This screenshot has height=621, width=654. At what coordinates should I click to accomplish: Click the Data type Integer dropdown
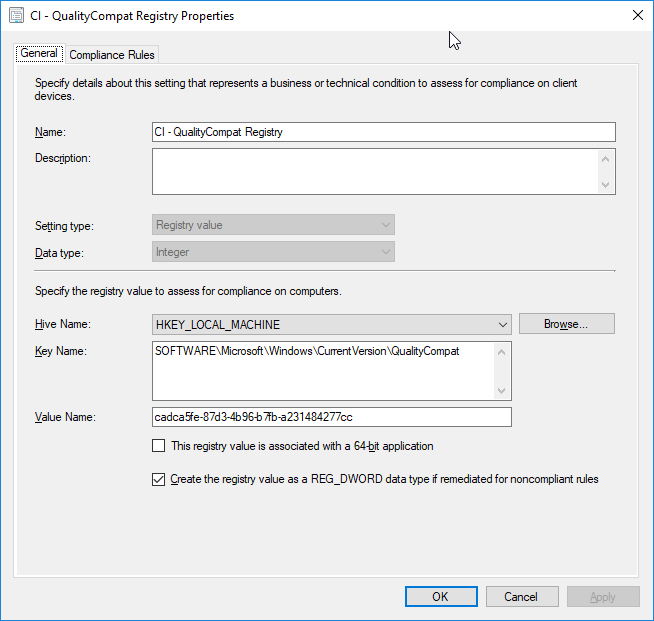coord(273,252)
